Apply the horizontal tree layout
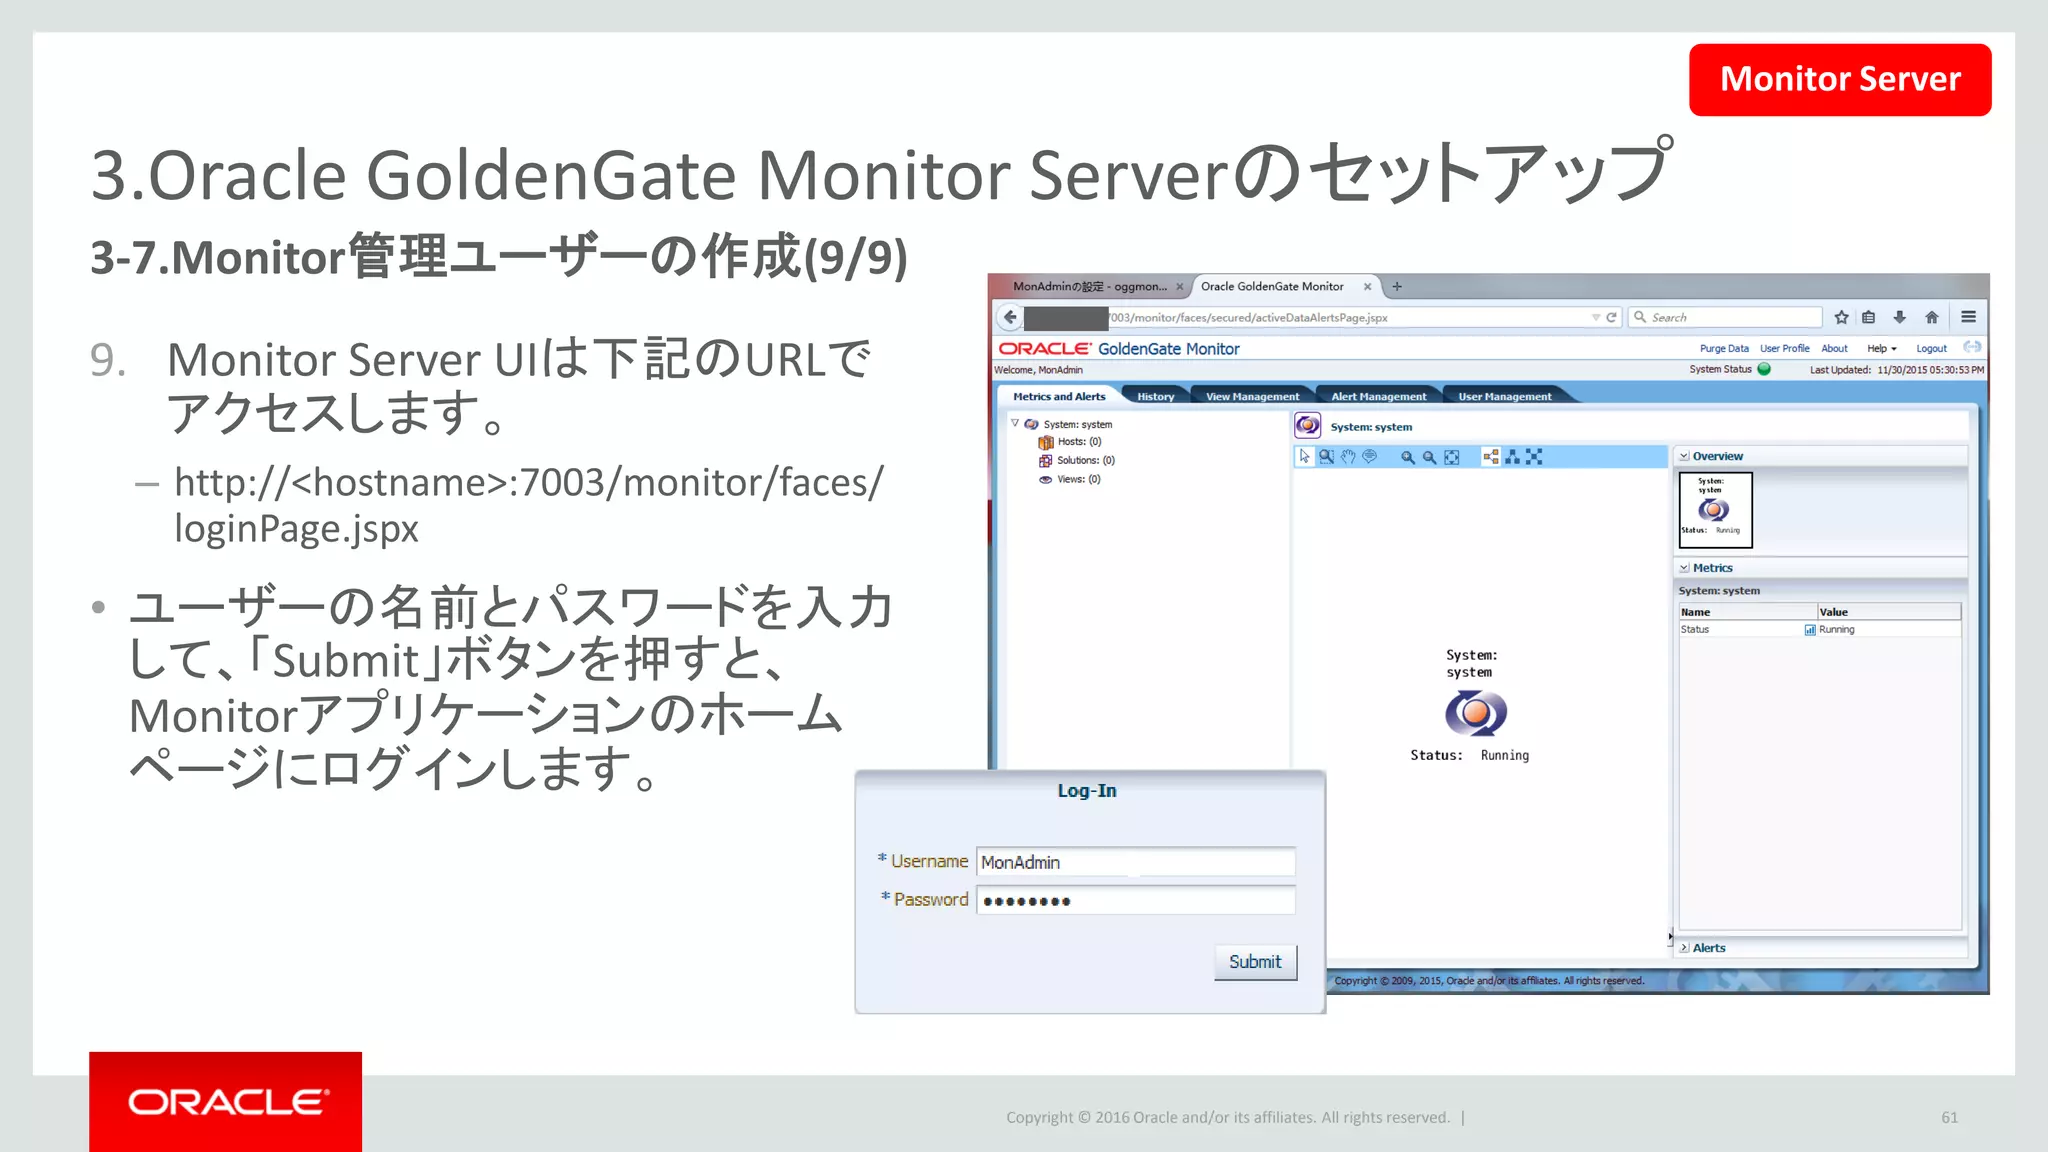Viewport: 2048px width, 1152px height. 1490,457
